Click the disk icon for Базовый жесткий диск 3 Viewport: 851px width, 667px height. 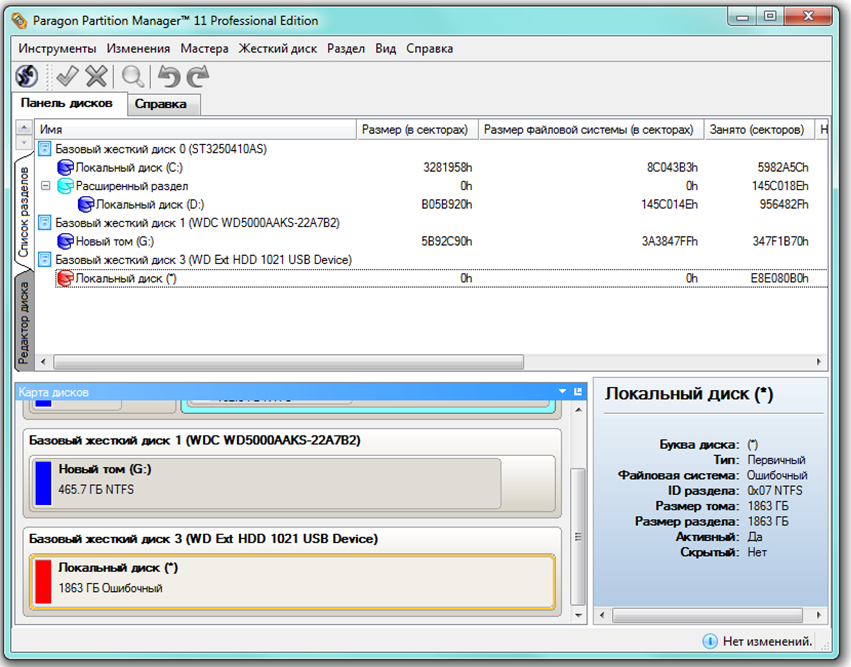pyautogui.click(x=45, y=259)
